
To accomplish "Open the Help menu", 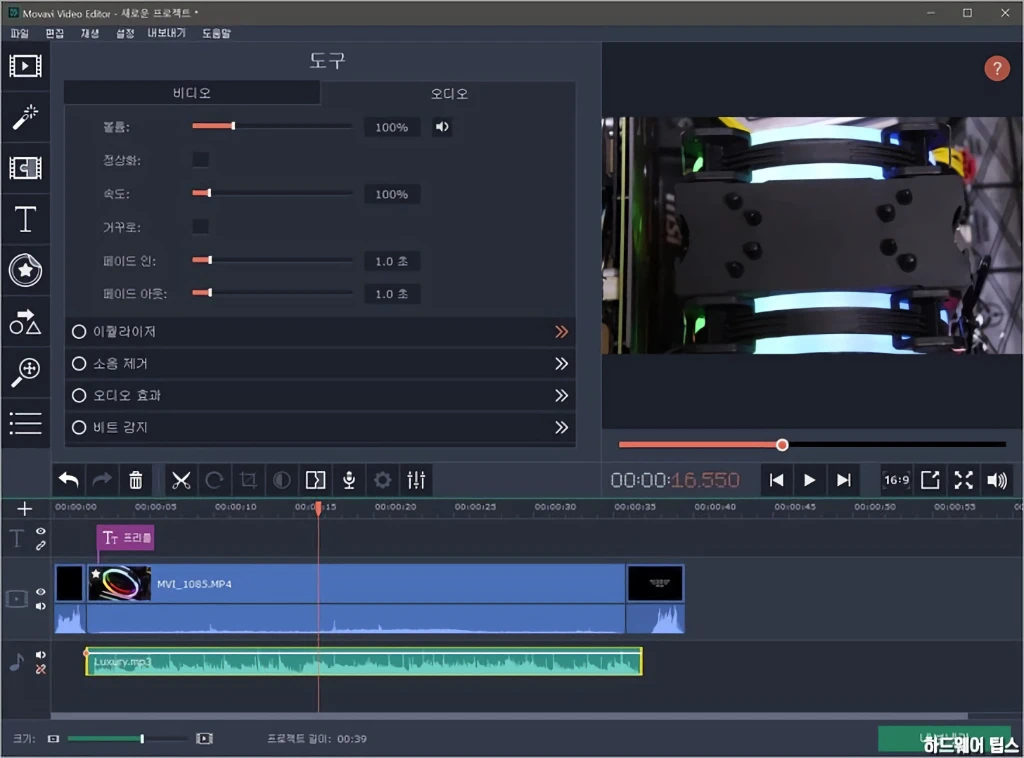I will coord(216,33).
